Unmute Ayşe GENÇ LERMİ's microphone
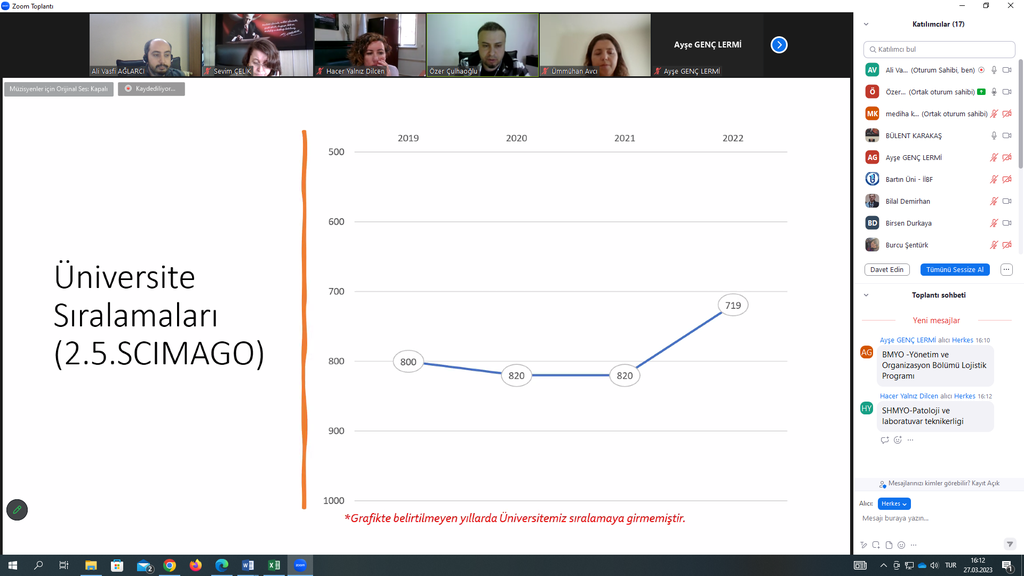Screen dimensions: 1024x576 click(994, 158)
